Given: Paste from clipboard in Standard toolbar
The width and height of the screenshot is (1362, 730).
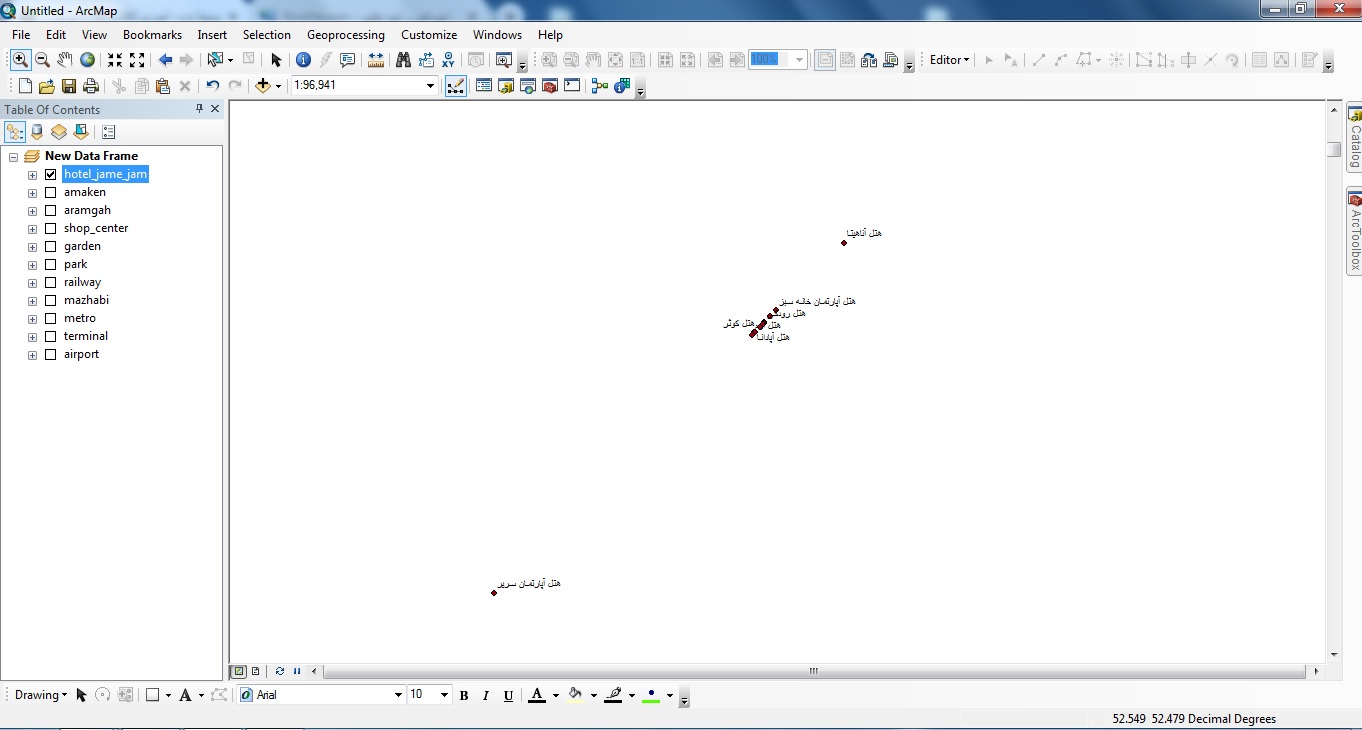Looking at the screenshot, I should (x=163, y=86).
